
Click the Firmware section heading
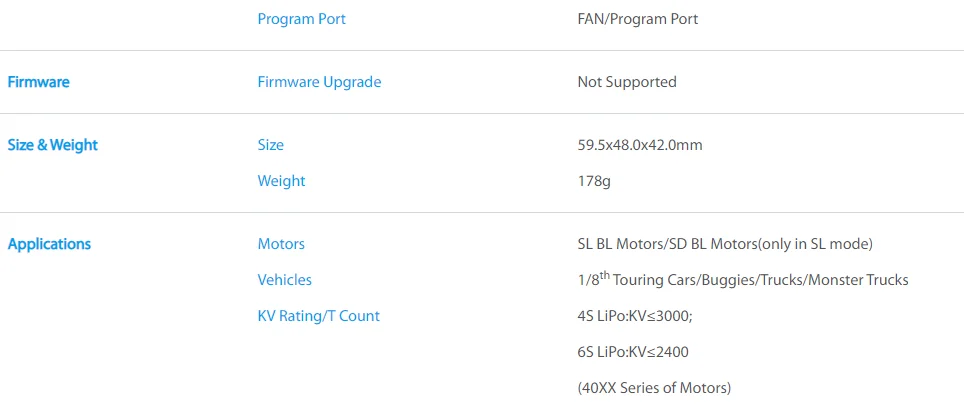point(38,82)
